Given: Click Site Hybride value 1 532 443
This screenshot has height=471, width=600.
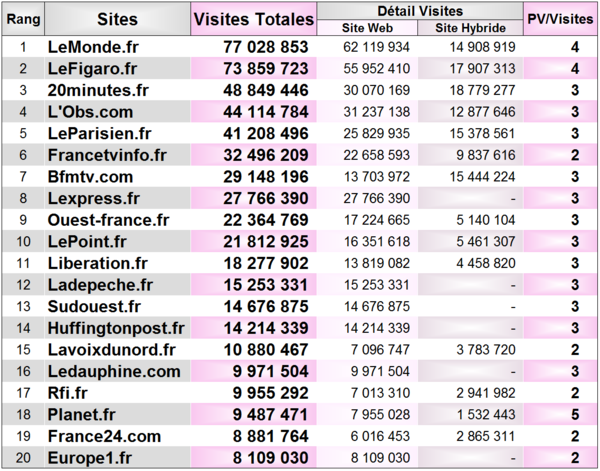Looking at the screenshot, I should pyautogui.click(x=486, y=415).
